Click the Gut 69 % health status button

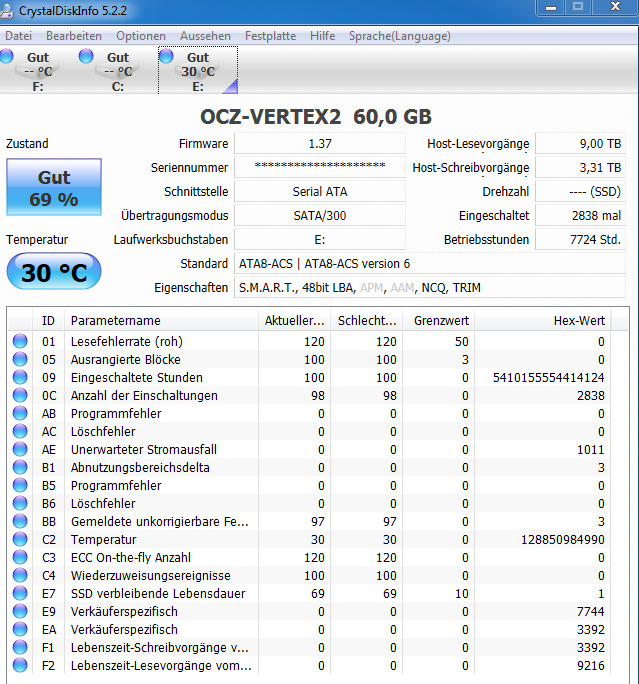point(54,187)
